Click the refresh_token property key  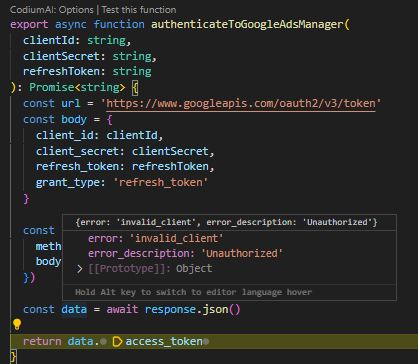point(77,167)
